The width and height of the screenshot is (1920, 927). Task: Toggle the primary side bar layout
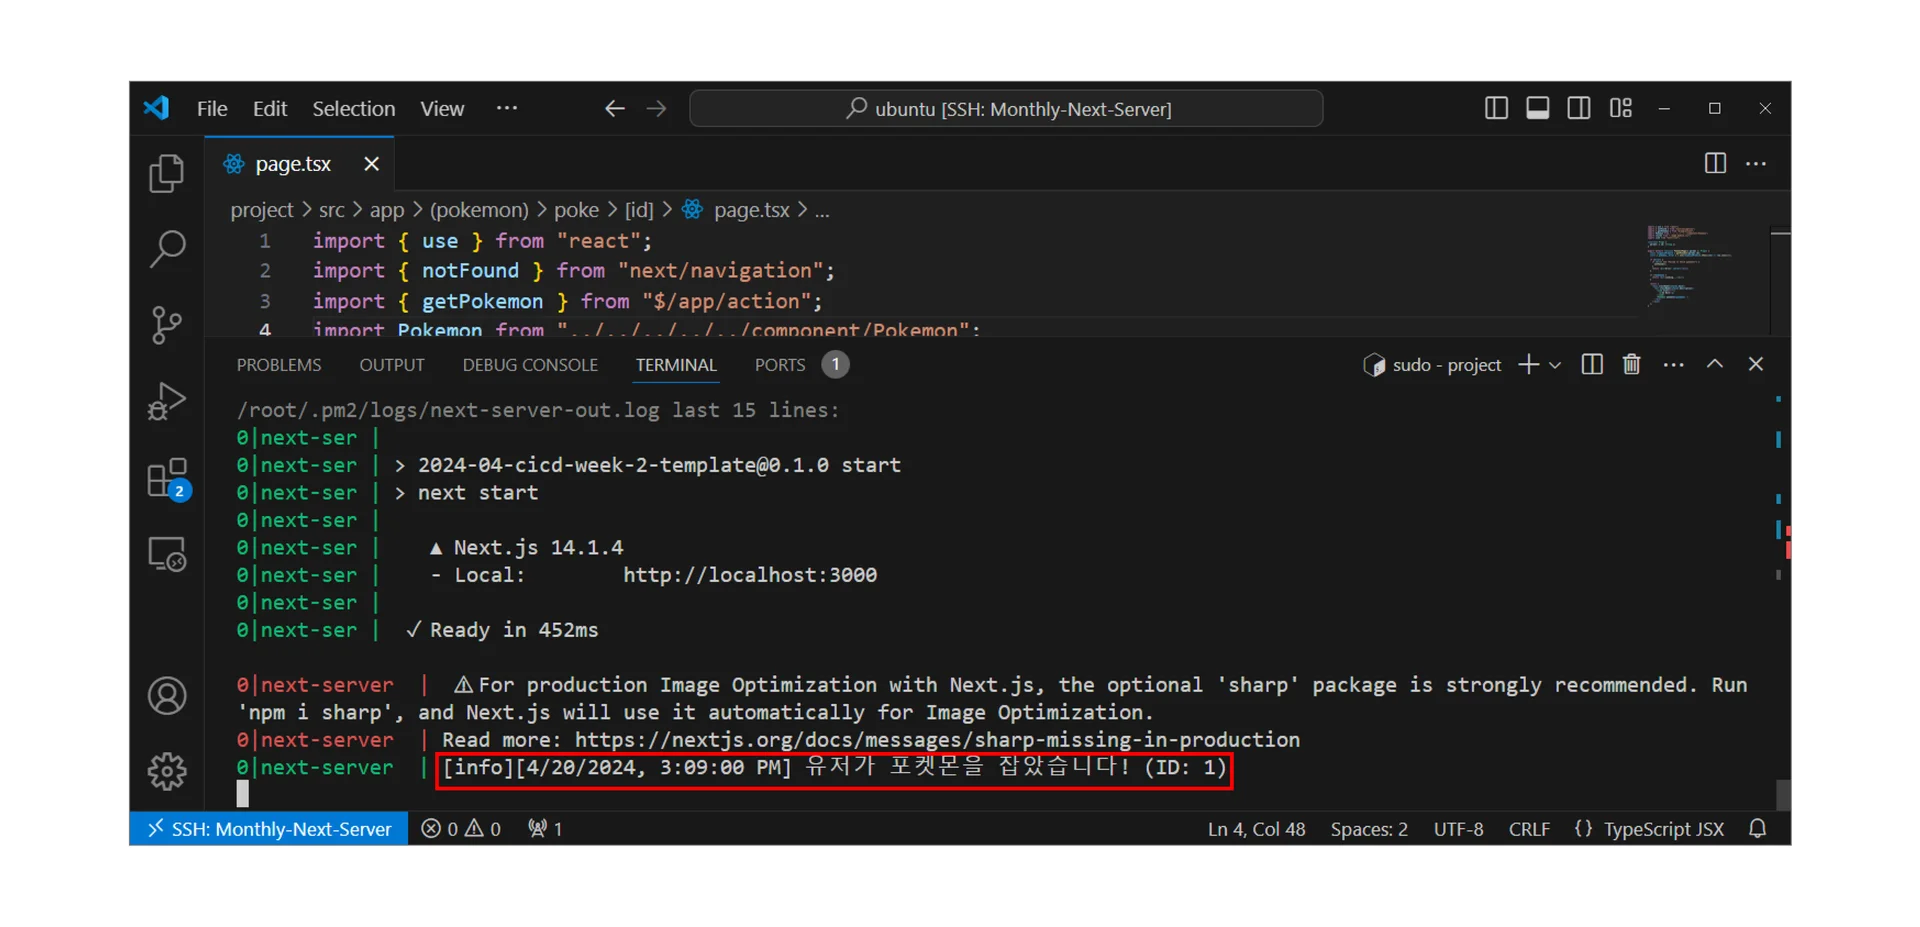1496,108
